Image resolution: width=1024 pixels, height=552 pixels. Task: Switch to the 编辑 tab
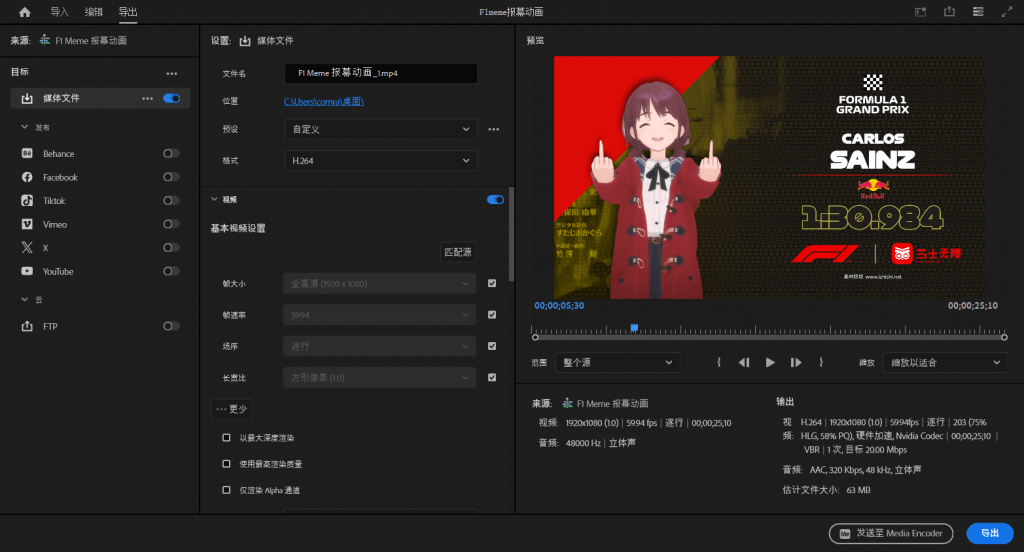coord(93,12)
